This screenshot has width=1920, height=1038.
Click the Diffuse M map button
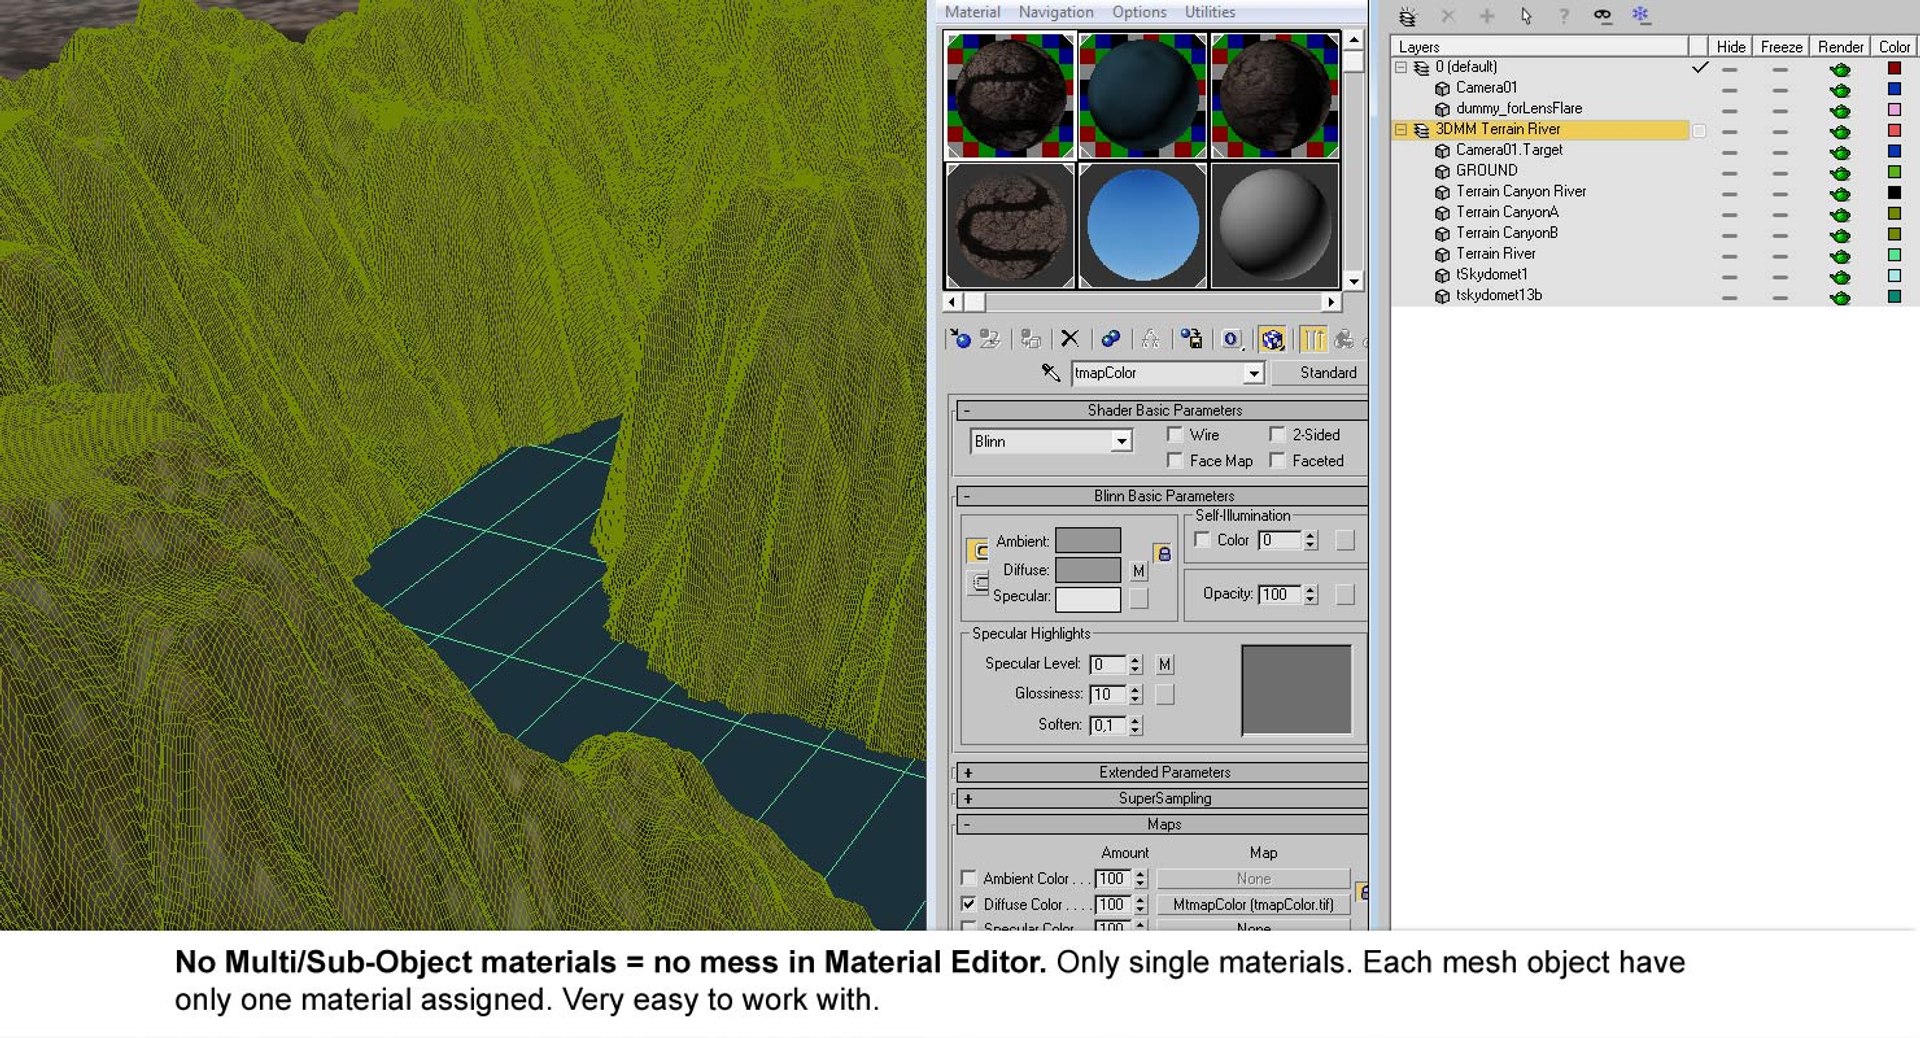point(1138,570)
